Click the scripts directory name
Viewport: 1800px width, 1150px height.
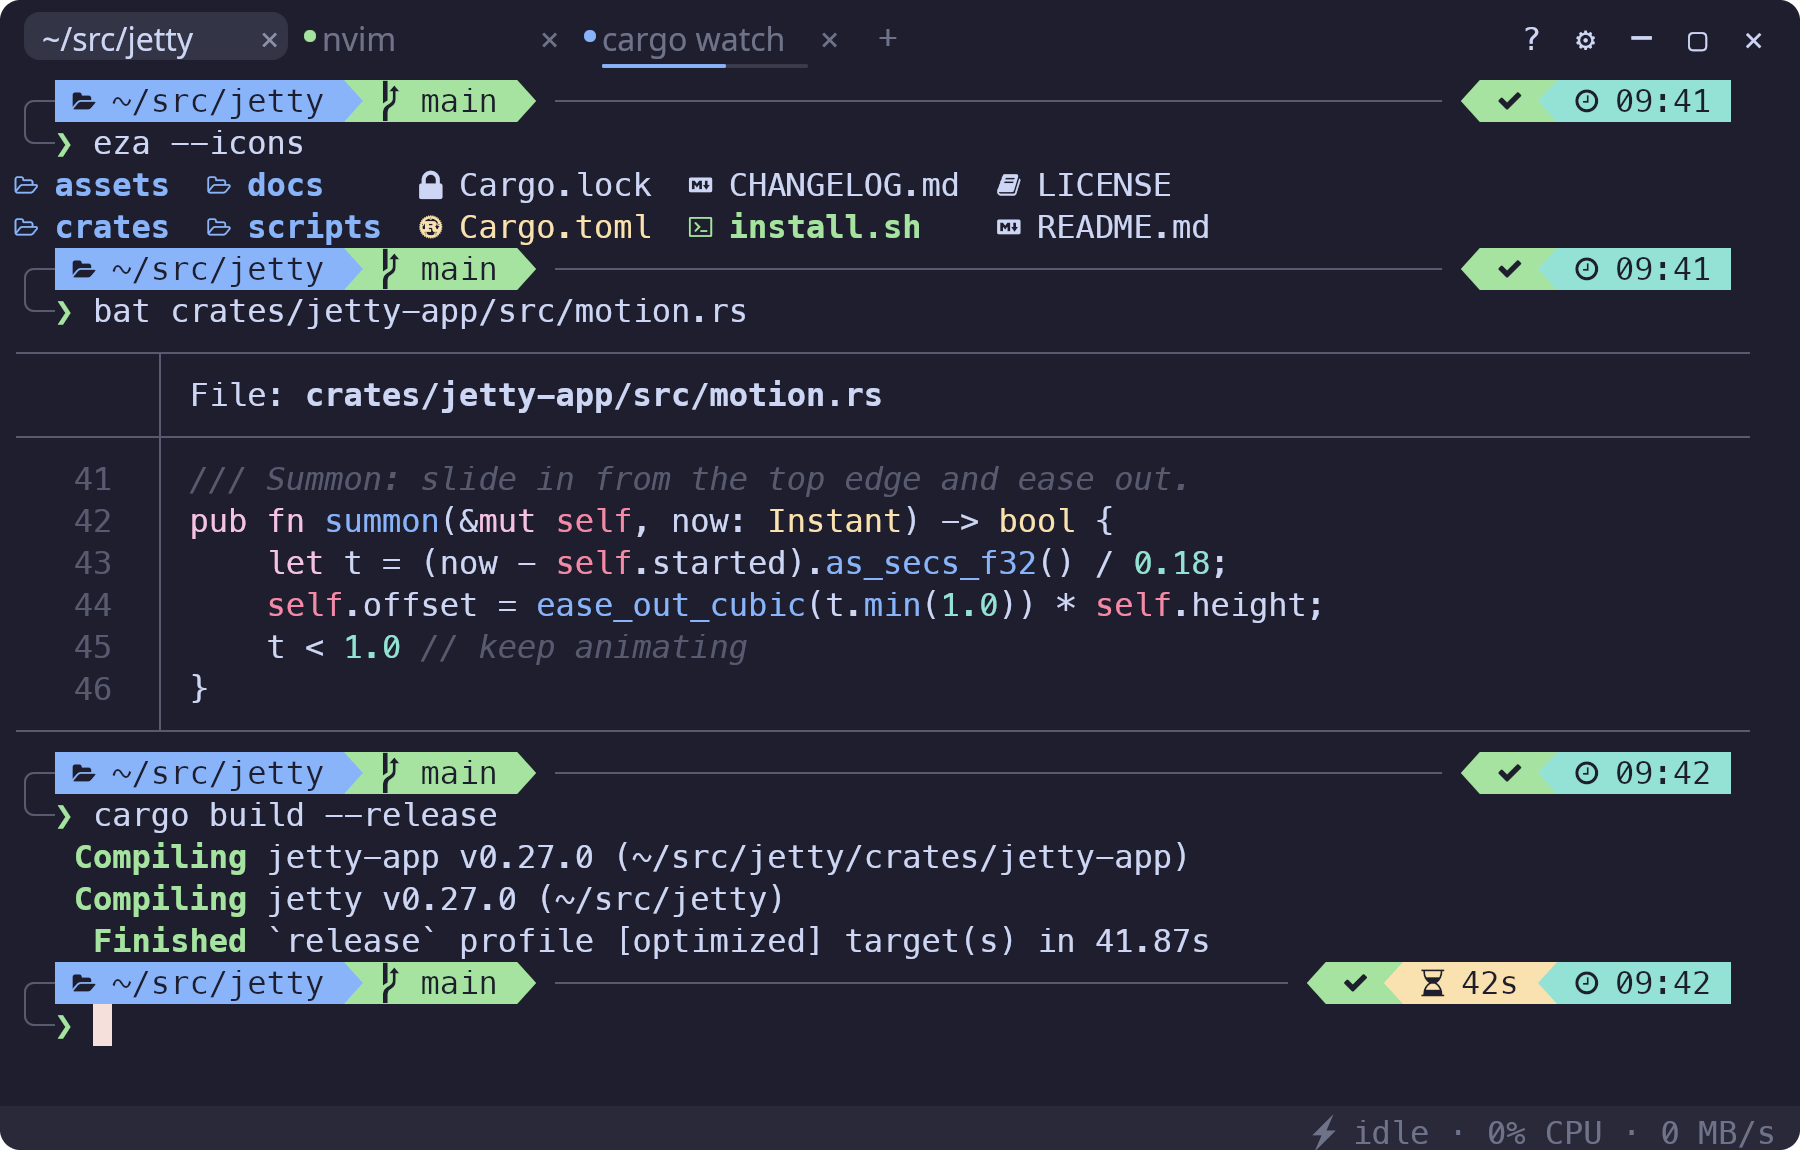[314, 227]
